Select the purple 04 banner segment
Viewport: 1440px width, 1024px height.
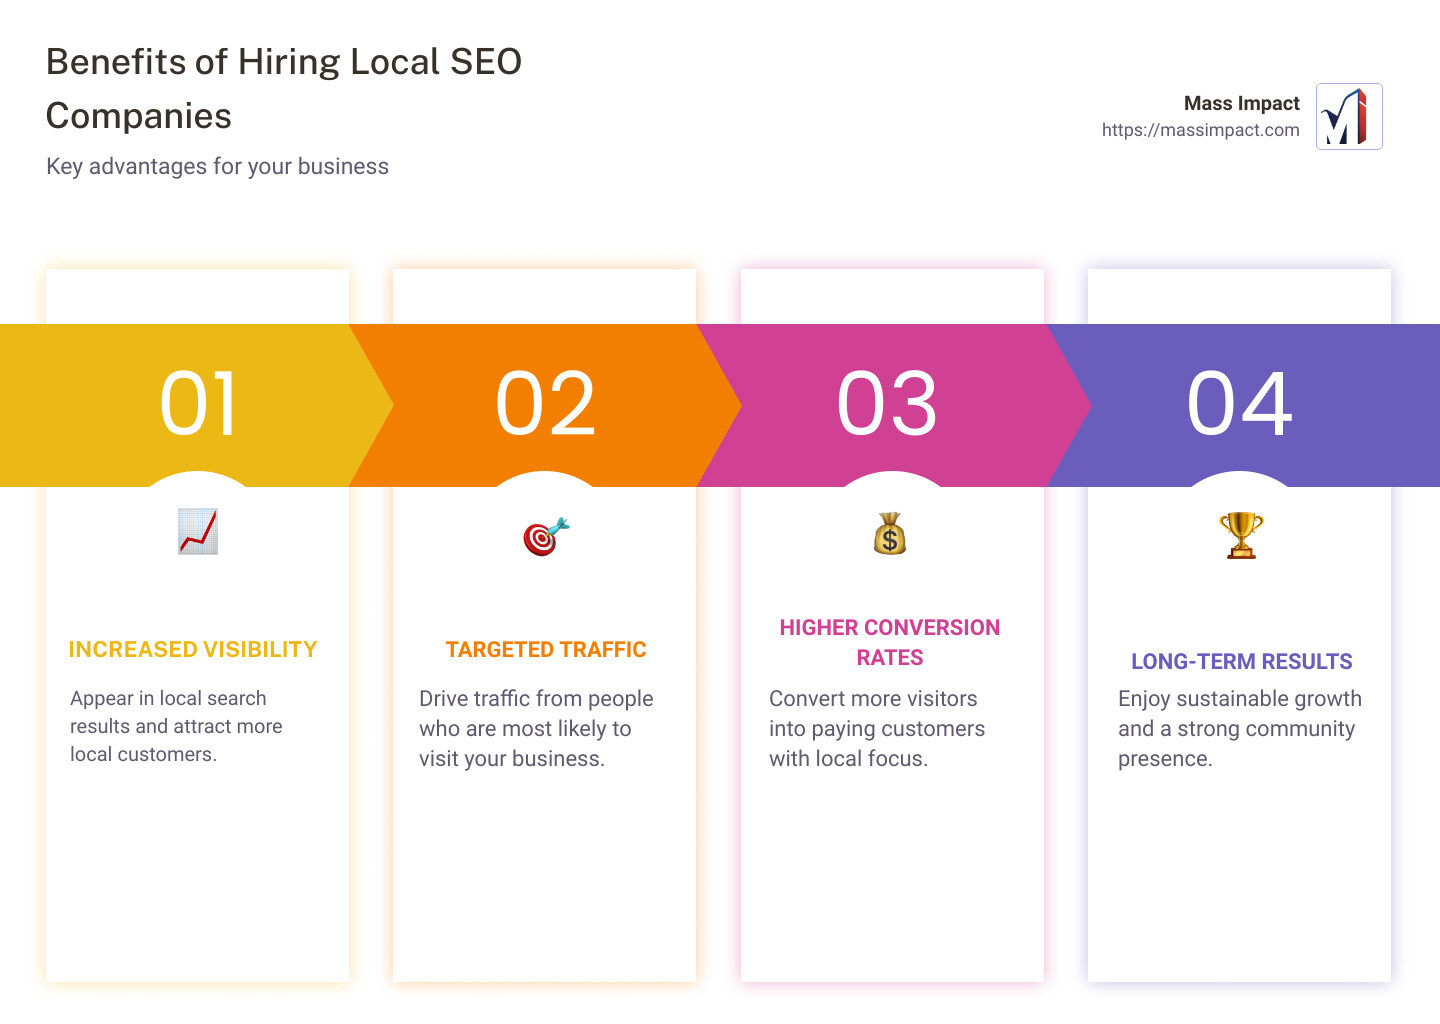point(1240,404)
